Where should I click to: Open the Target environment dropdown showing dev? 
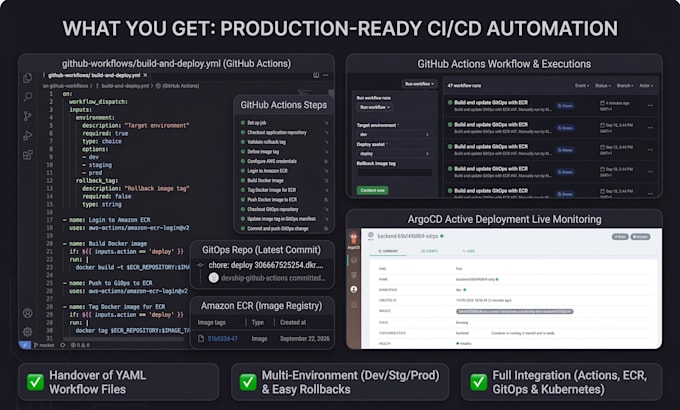[394, 134]
